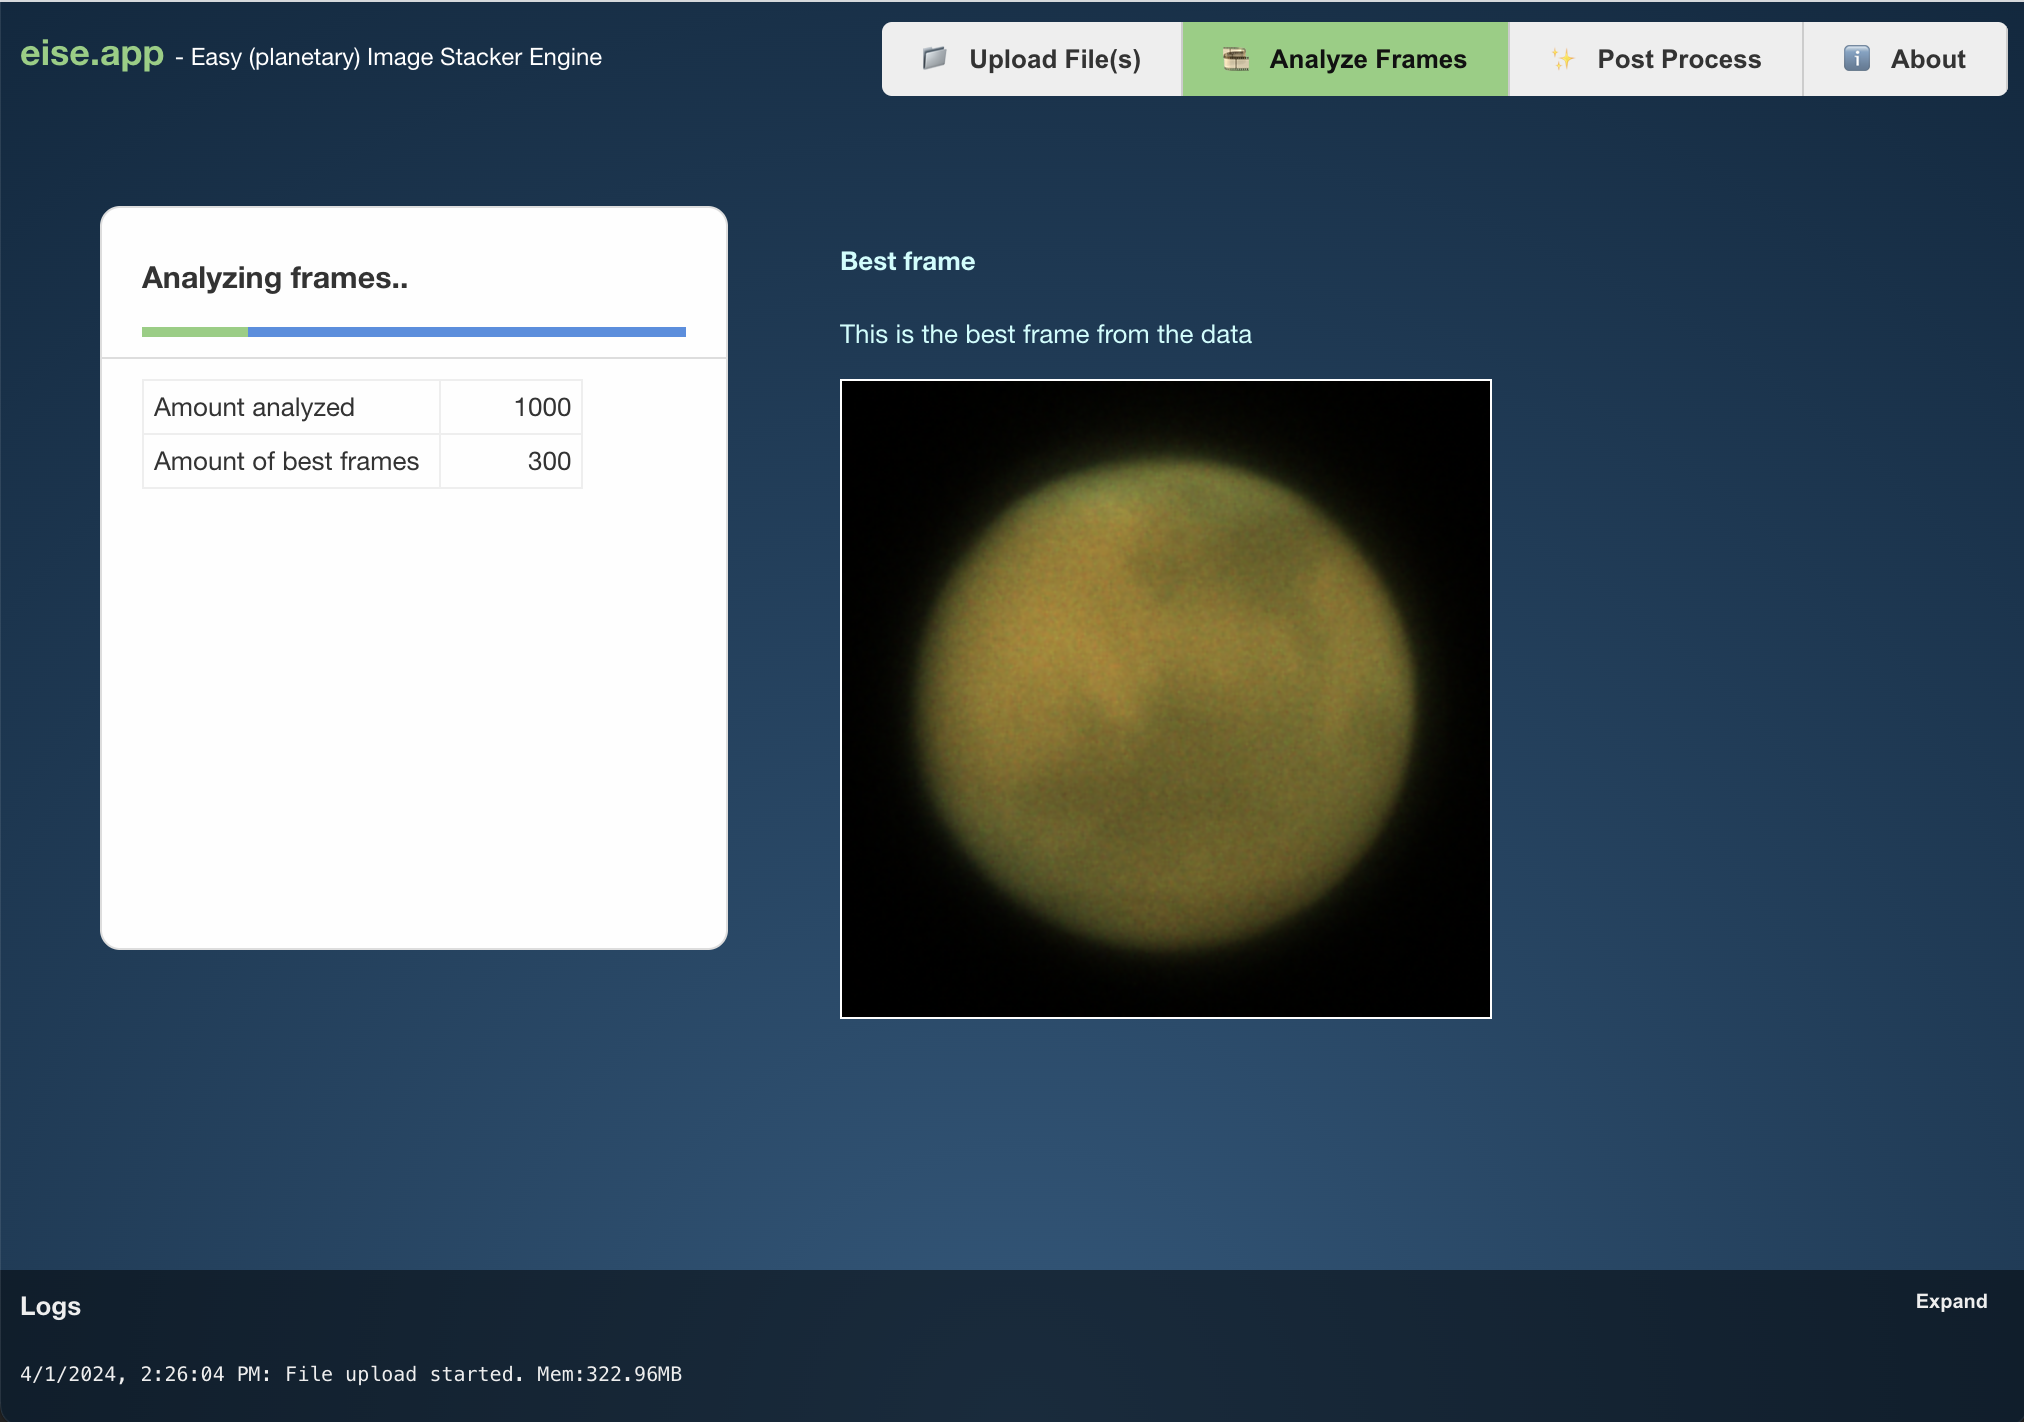The width and height of the screenshot is (2024, 1422).
Task: Click the 'Amount of best frames' label cell
Action: 291,461
